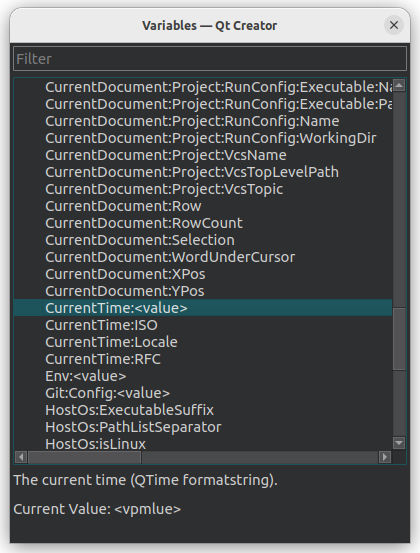Viewport: 420px width, 553px height.
Task: Select CurrentDocument:Project:RunConfig:WorkingDir
Action: coord(211,138)
